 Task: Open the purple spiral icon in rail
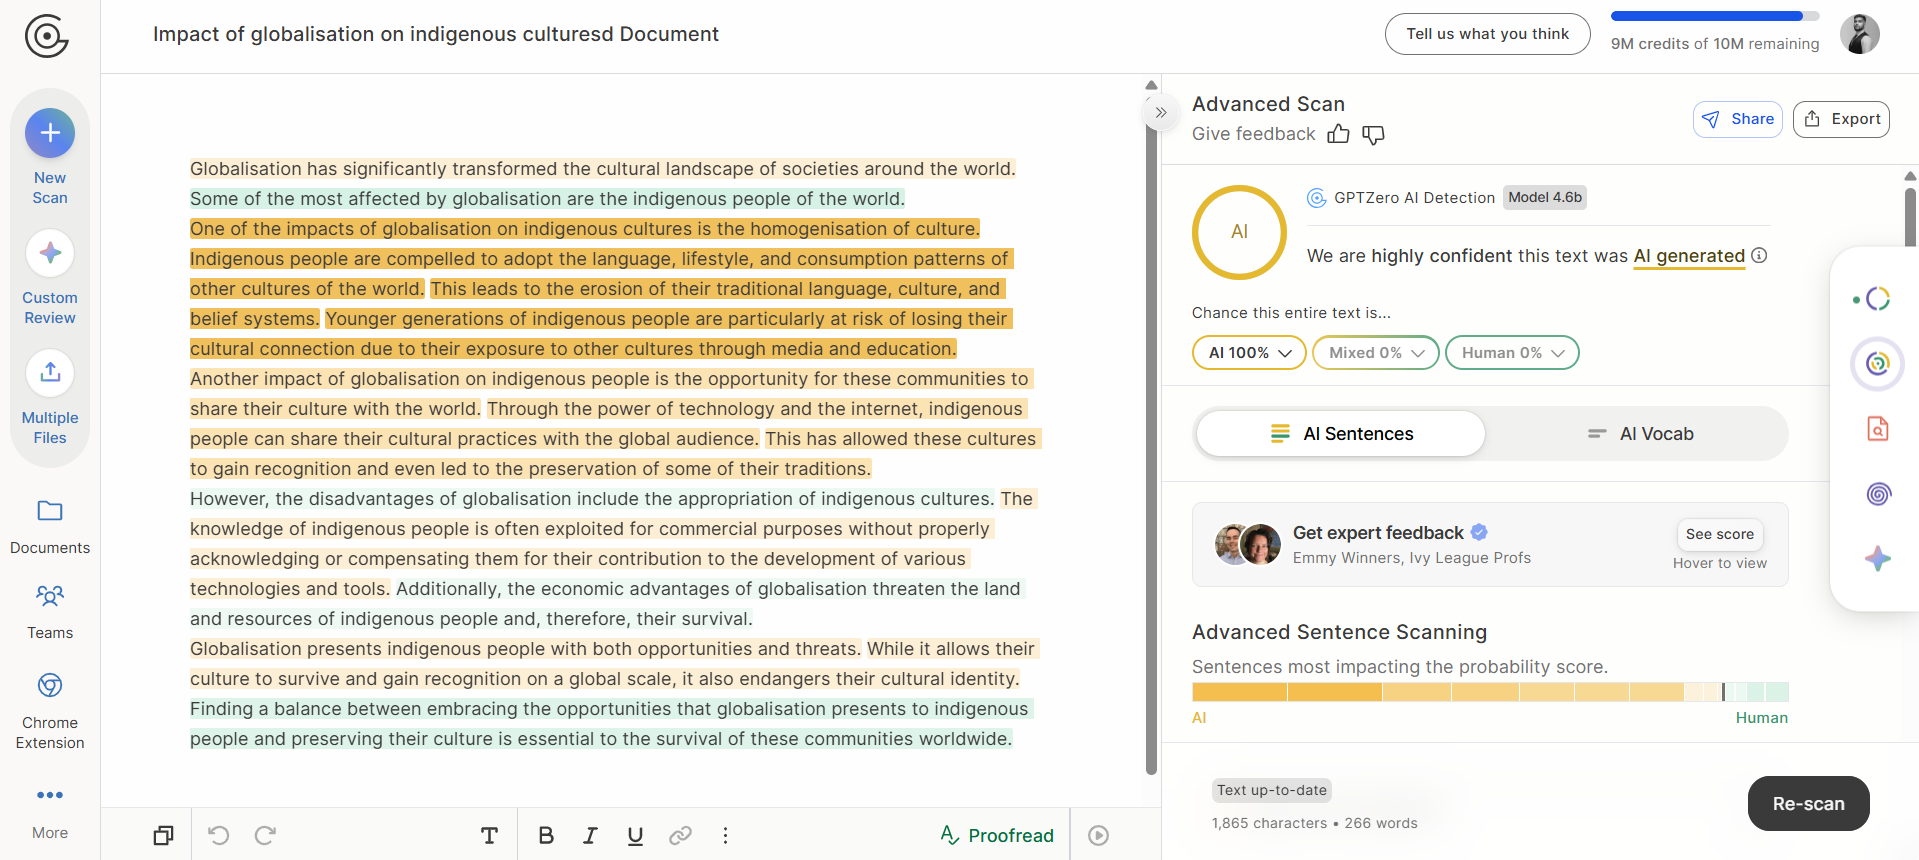[x=1878, y=493]
